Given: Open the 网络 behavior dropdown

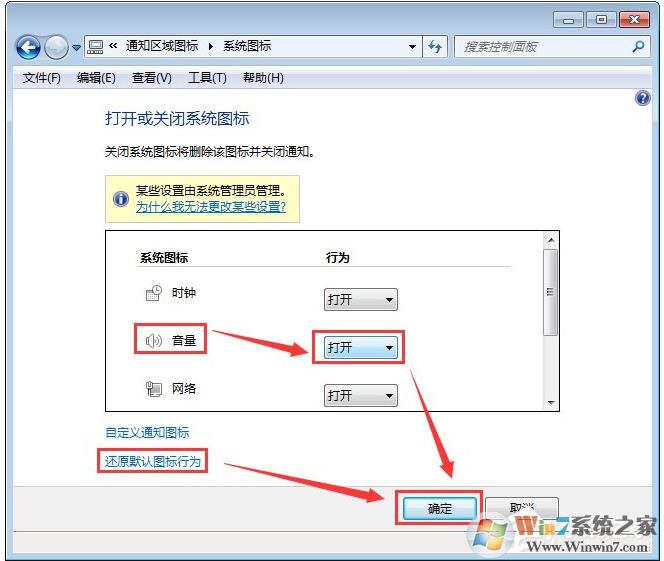Looking at the screenshot, I should tap(361, 395).
